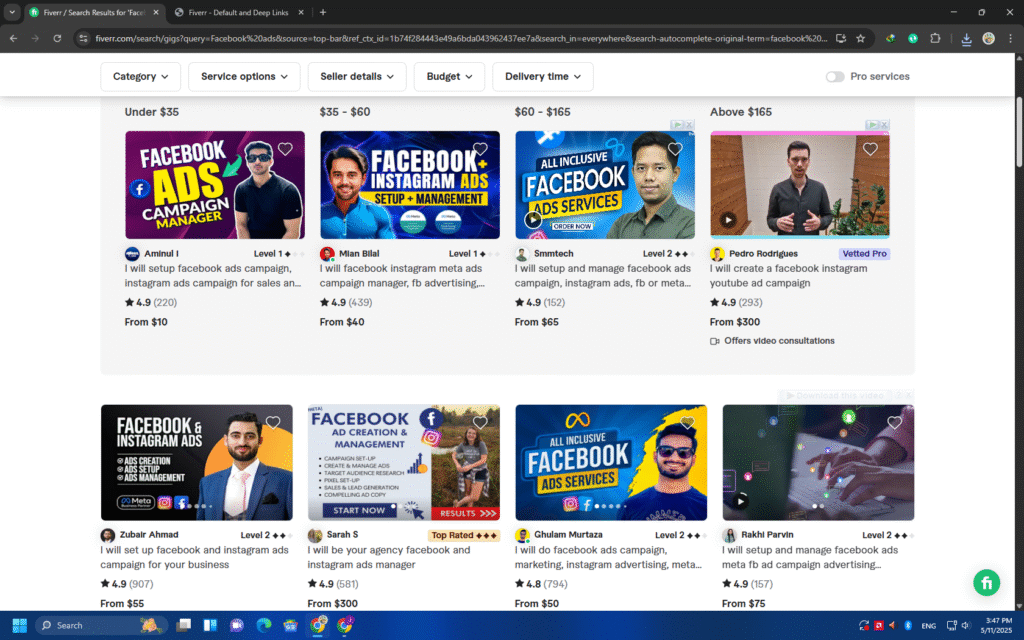Open new browser tab
The width and height of the screenshot is (1024, 640).
pyautogui.click(x=323, y=12)
